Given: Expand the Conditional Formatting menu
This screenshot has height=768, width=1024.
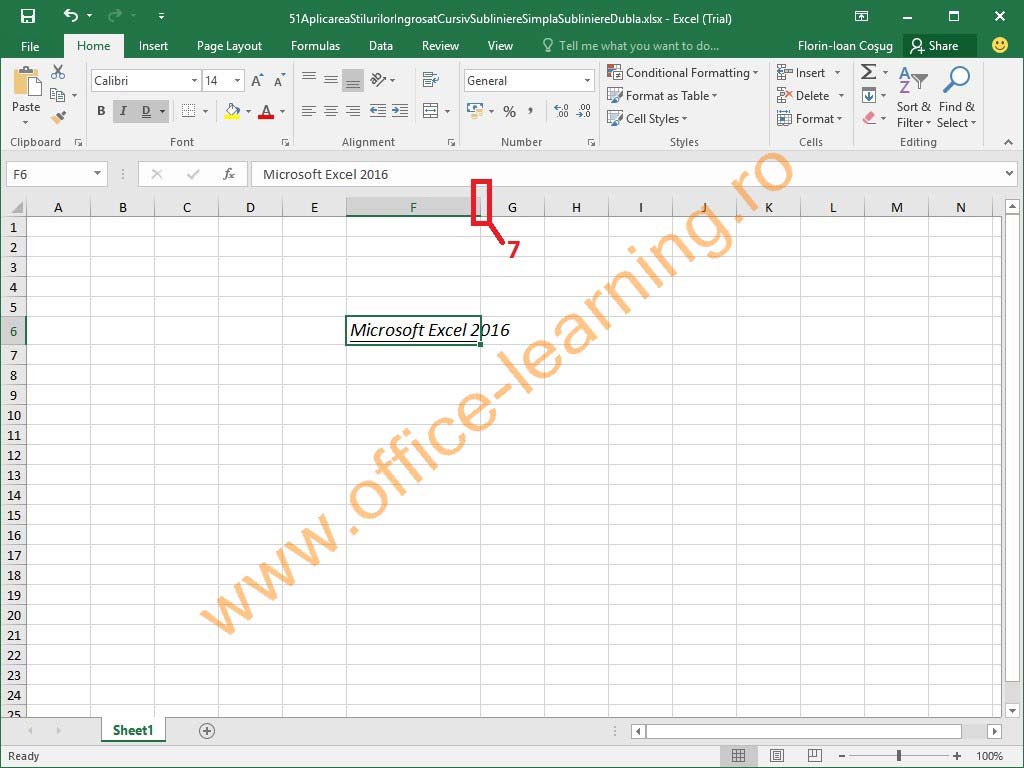Looking at the screenshot, I should (x=682, y=72).
